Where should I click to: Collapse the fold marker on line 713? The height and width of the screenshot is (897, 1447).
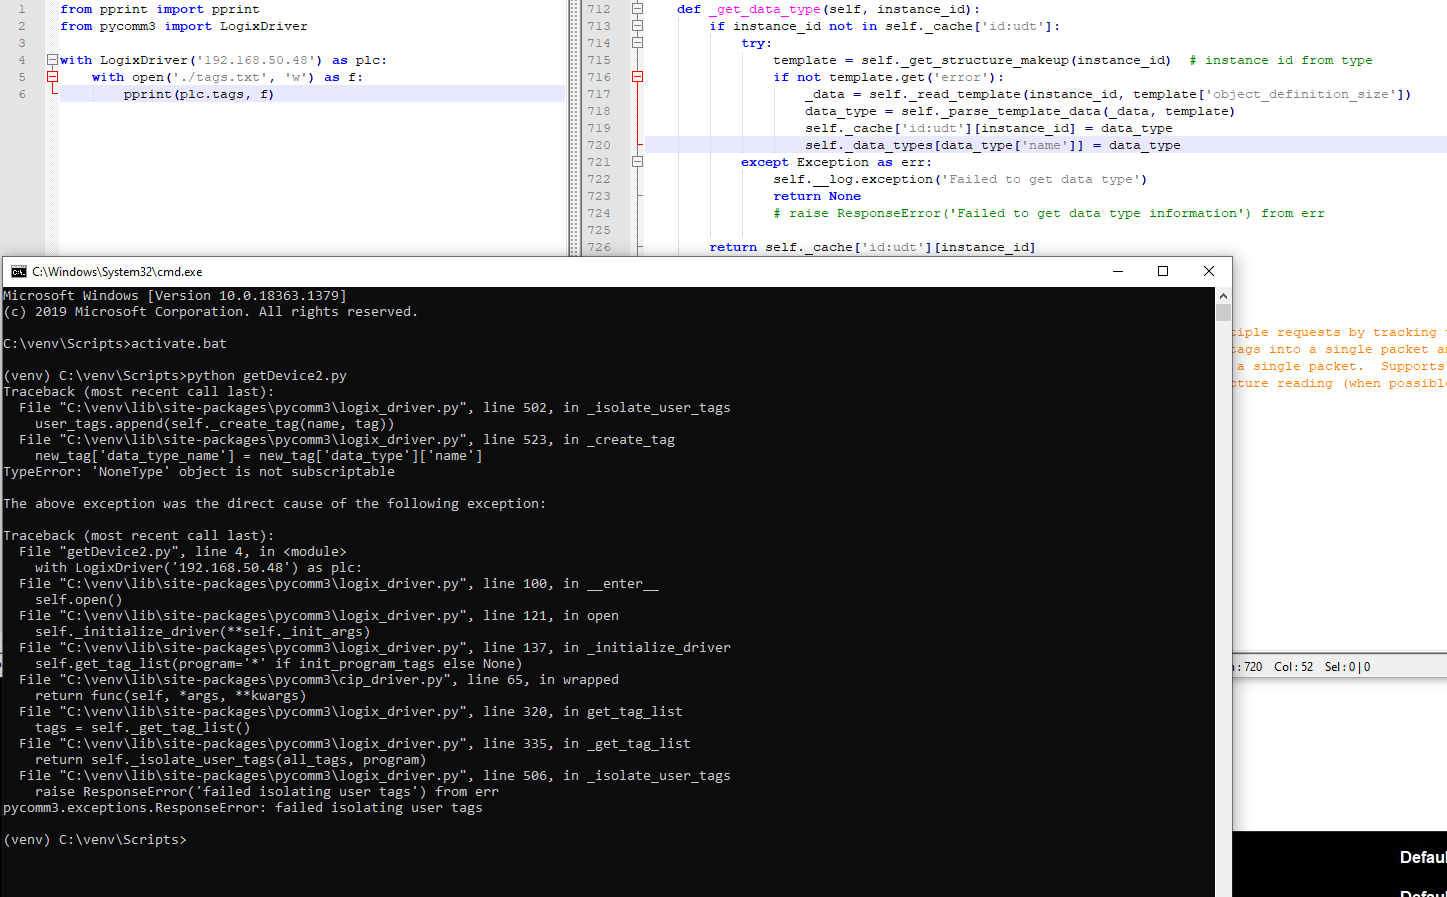pyautogui.click(x=637, y=25)
